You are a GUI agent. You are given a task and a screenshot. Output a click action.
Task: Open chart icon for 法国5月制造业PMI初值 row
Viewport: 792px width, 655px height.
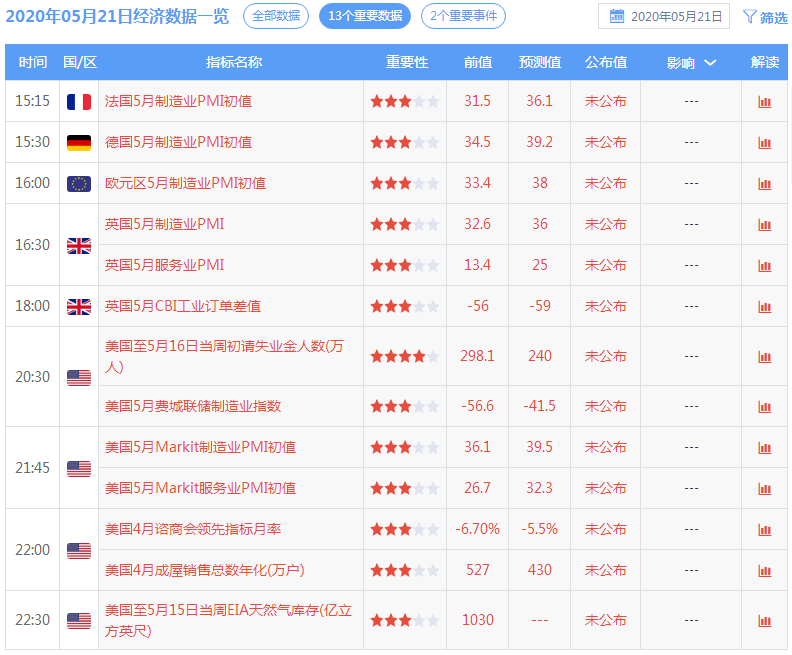tap(765, 102)
